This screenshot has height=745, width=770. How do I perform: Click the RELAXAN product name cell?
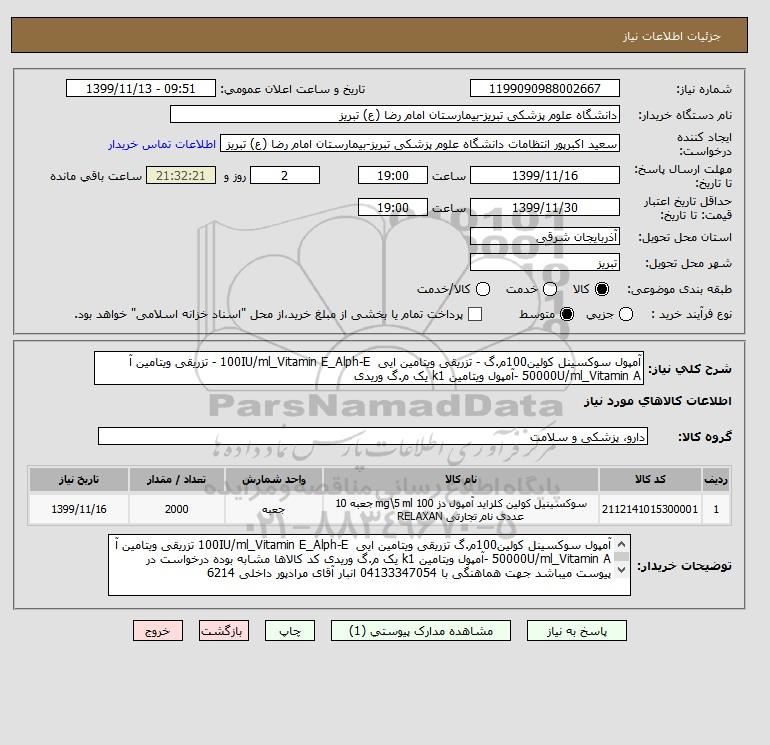(x=461, y=509)
